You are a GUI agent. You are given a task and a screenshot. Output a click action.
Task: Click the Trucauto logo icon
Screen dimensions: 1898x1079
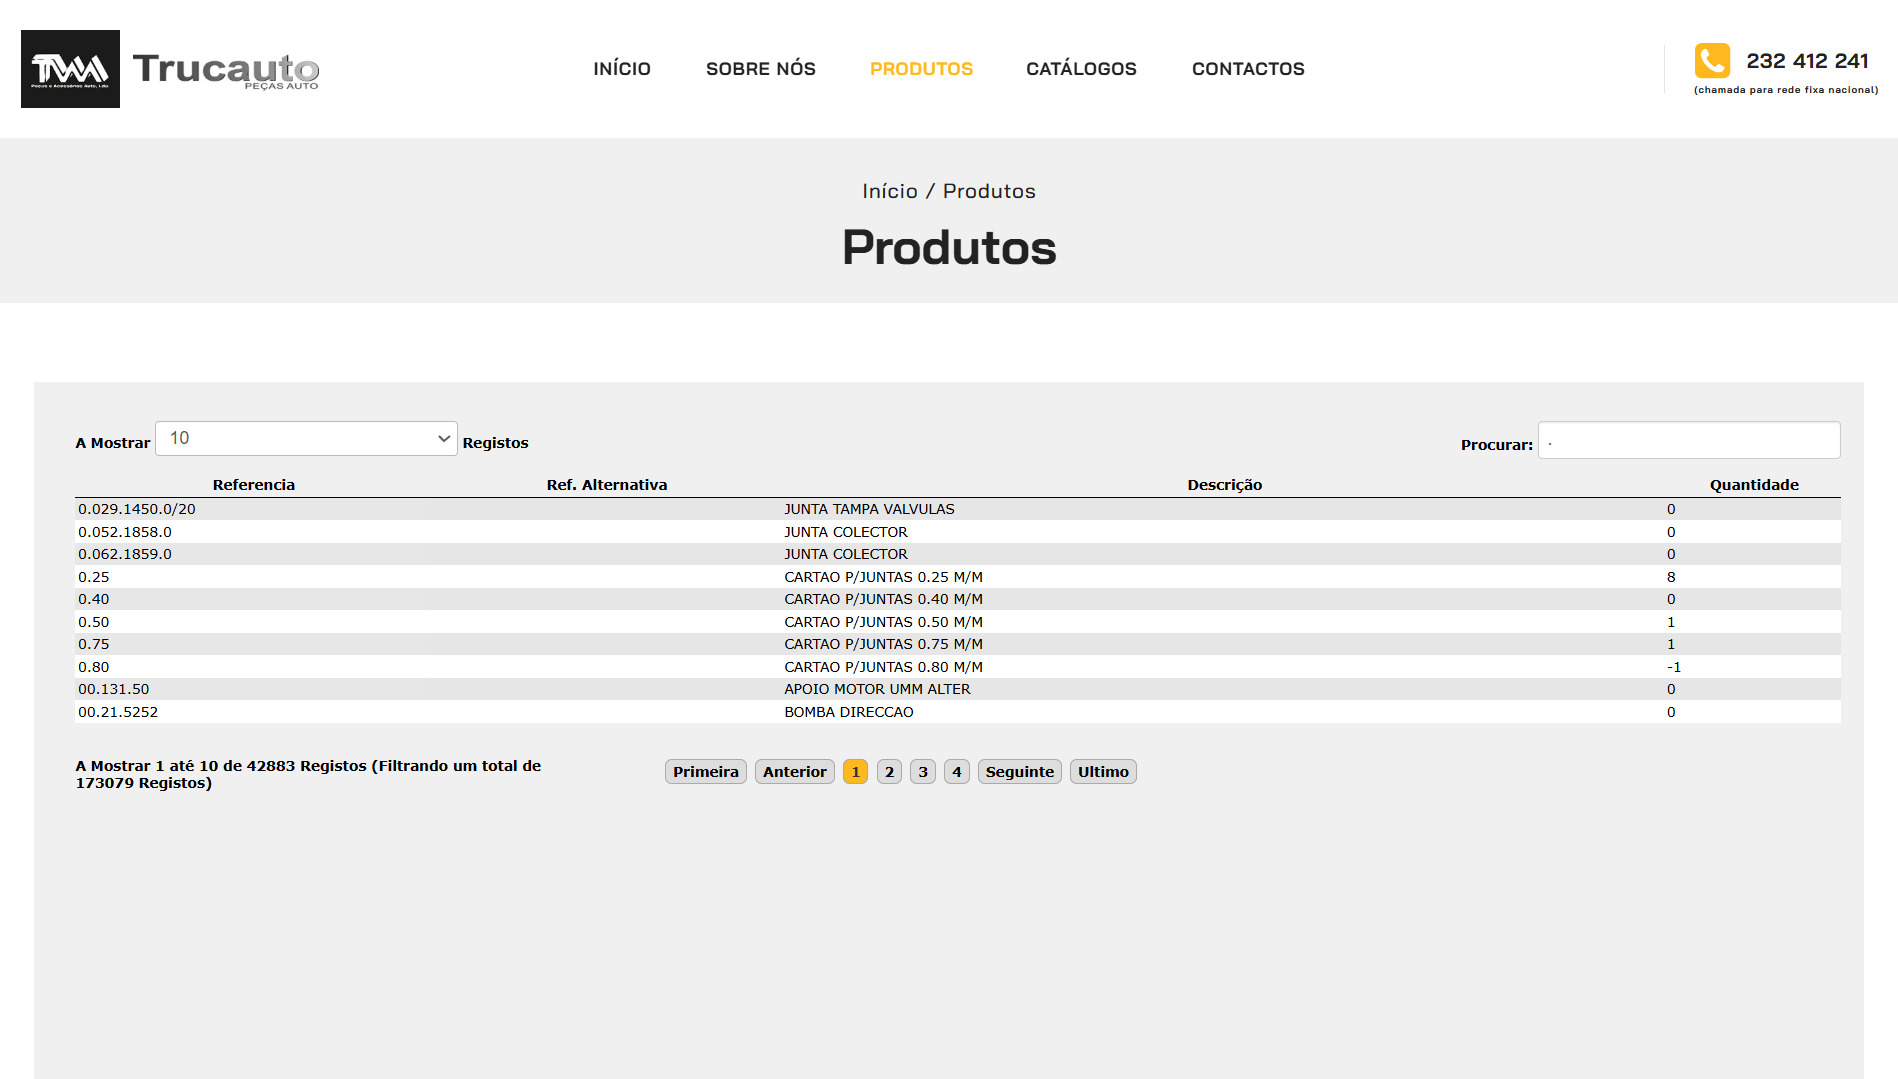tap(70, 69)
